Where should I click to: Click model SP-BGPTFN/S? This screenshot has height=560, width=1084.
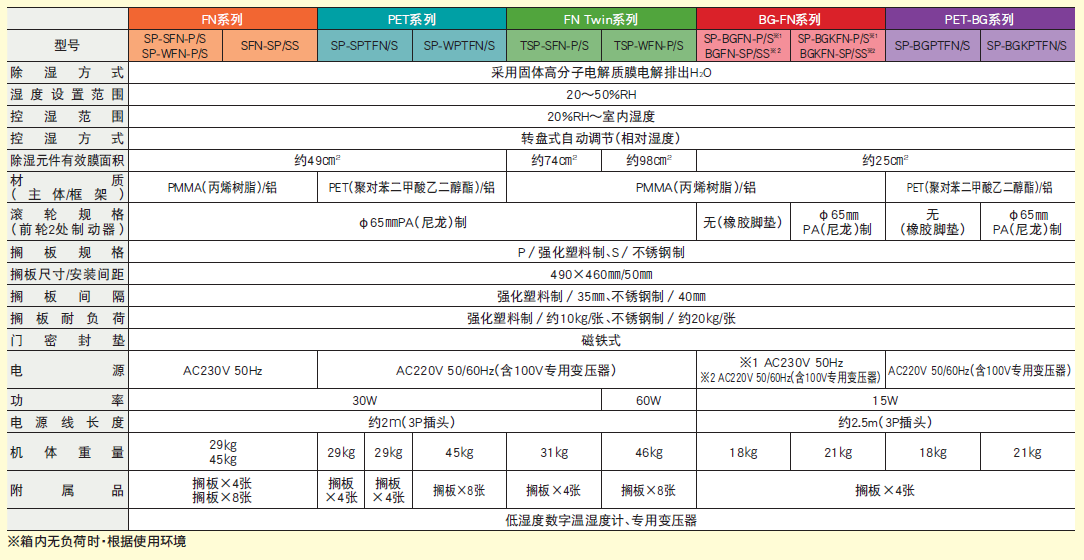[933, 46]
